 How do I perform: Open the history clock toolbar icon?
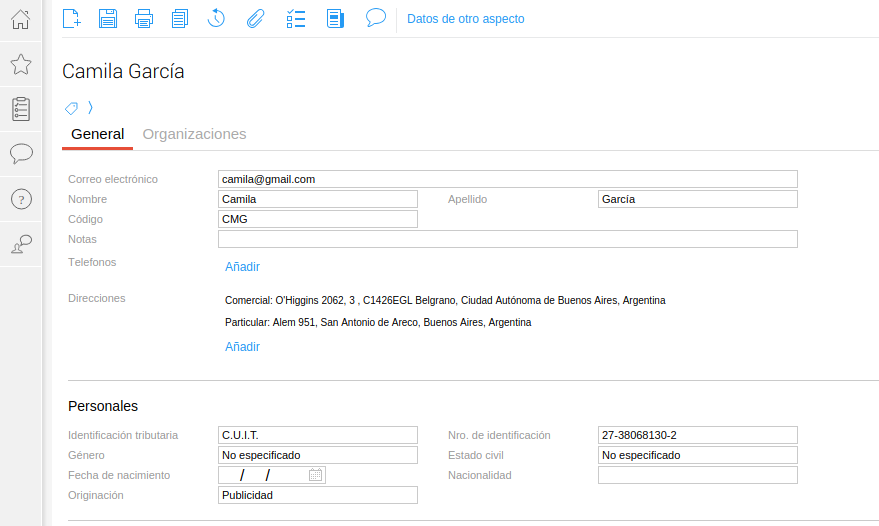click(x=216, y=19)
